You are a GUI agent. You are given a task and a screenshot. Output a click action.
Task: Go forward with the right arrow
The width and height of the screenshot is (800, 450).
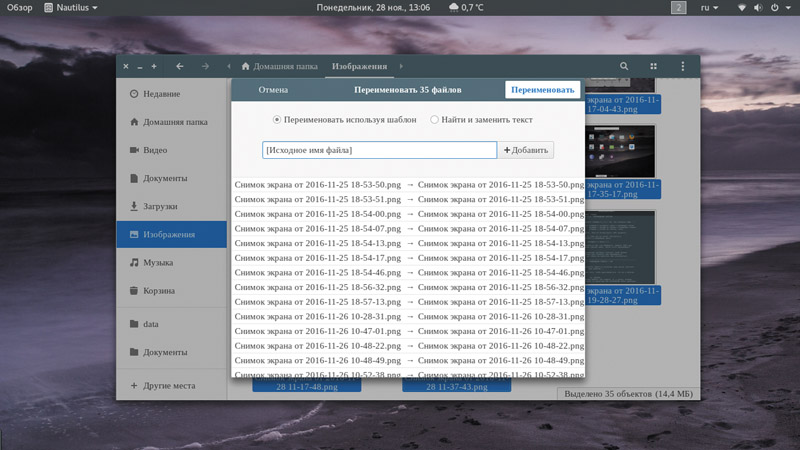pyautogui.click(x=205, y=66)
